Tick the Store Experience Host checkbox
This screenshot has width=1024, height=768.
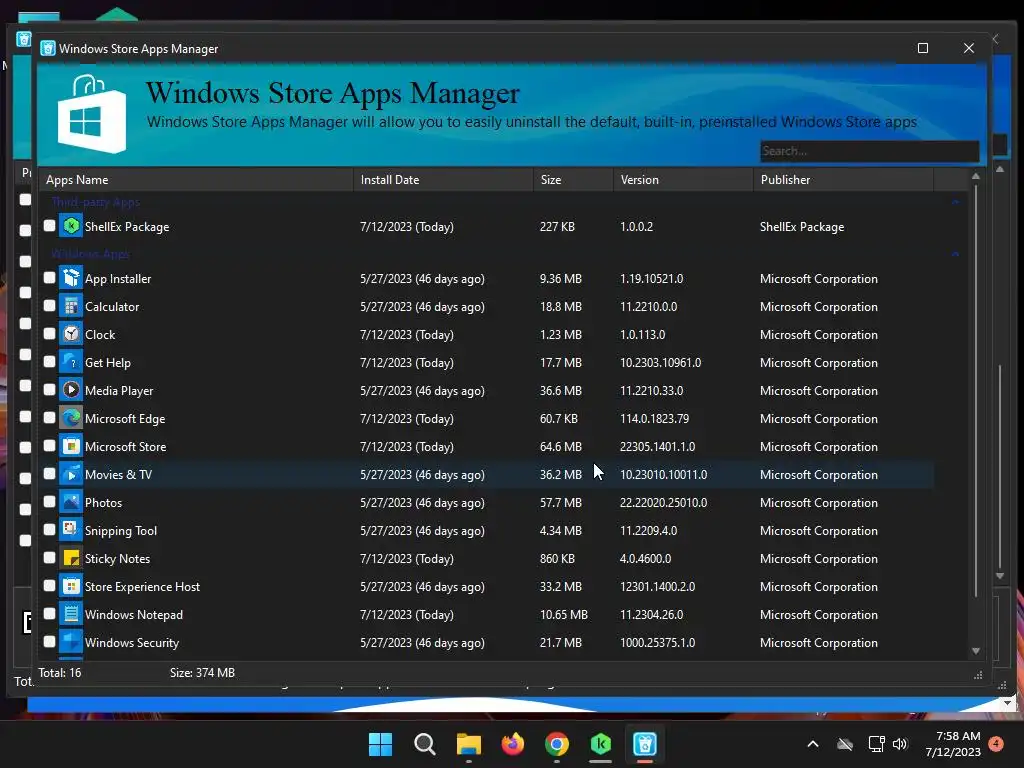point(49,586)
